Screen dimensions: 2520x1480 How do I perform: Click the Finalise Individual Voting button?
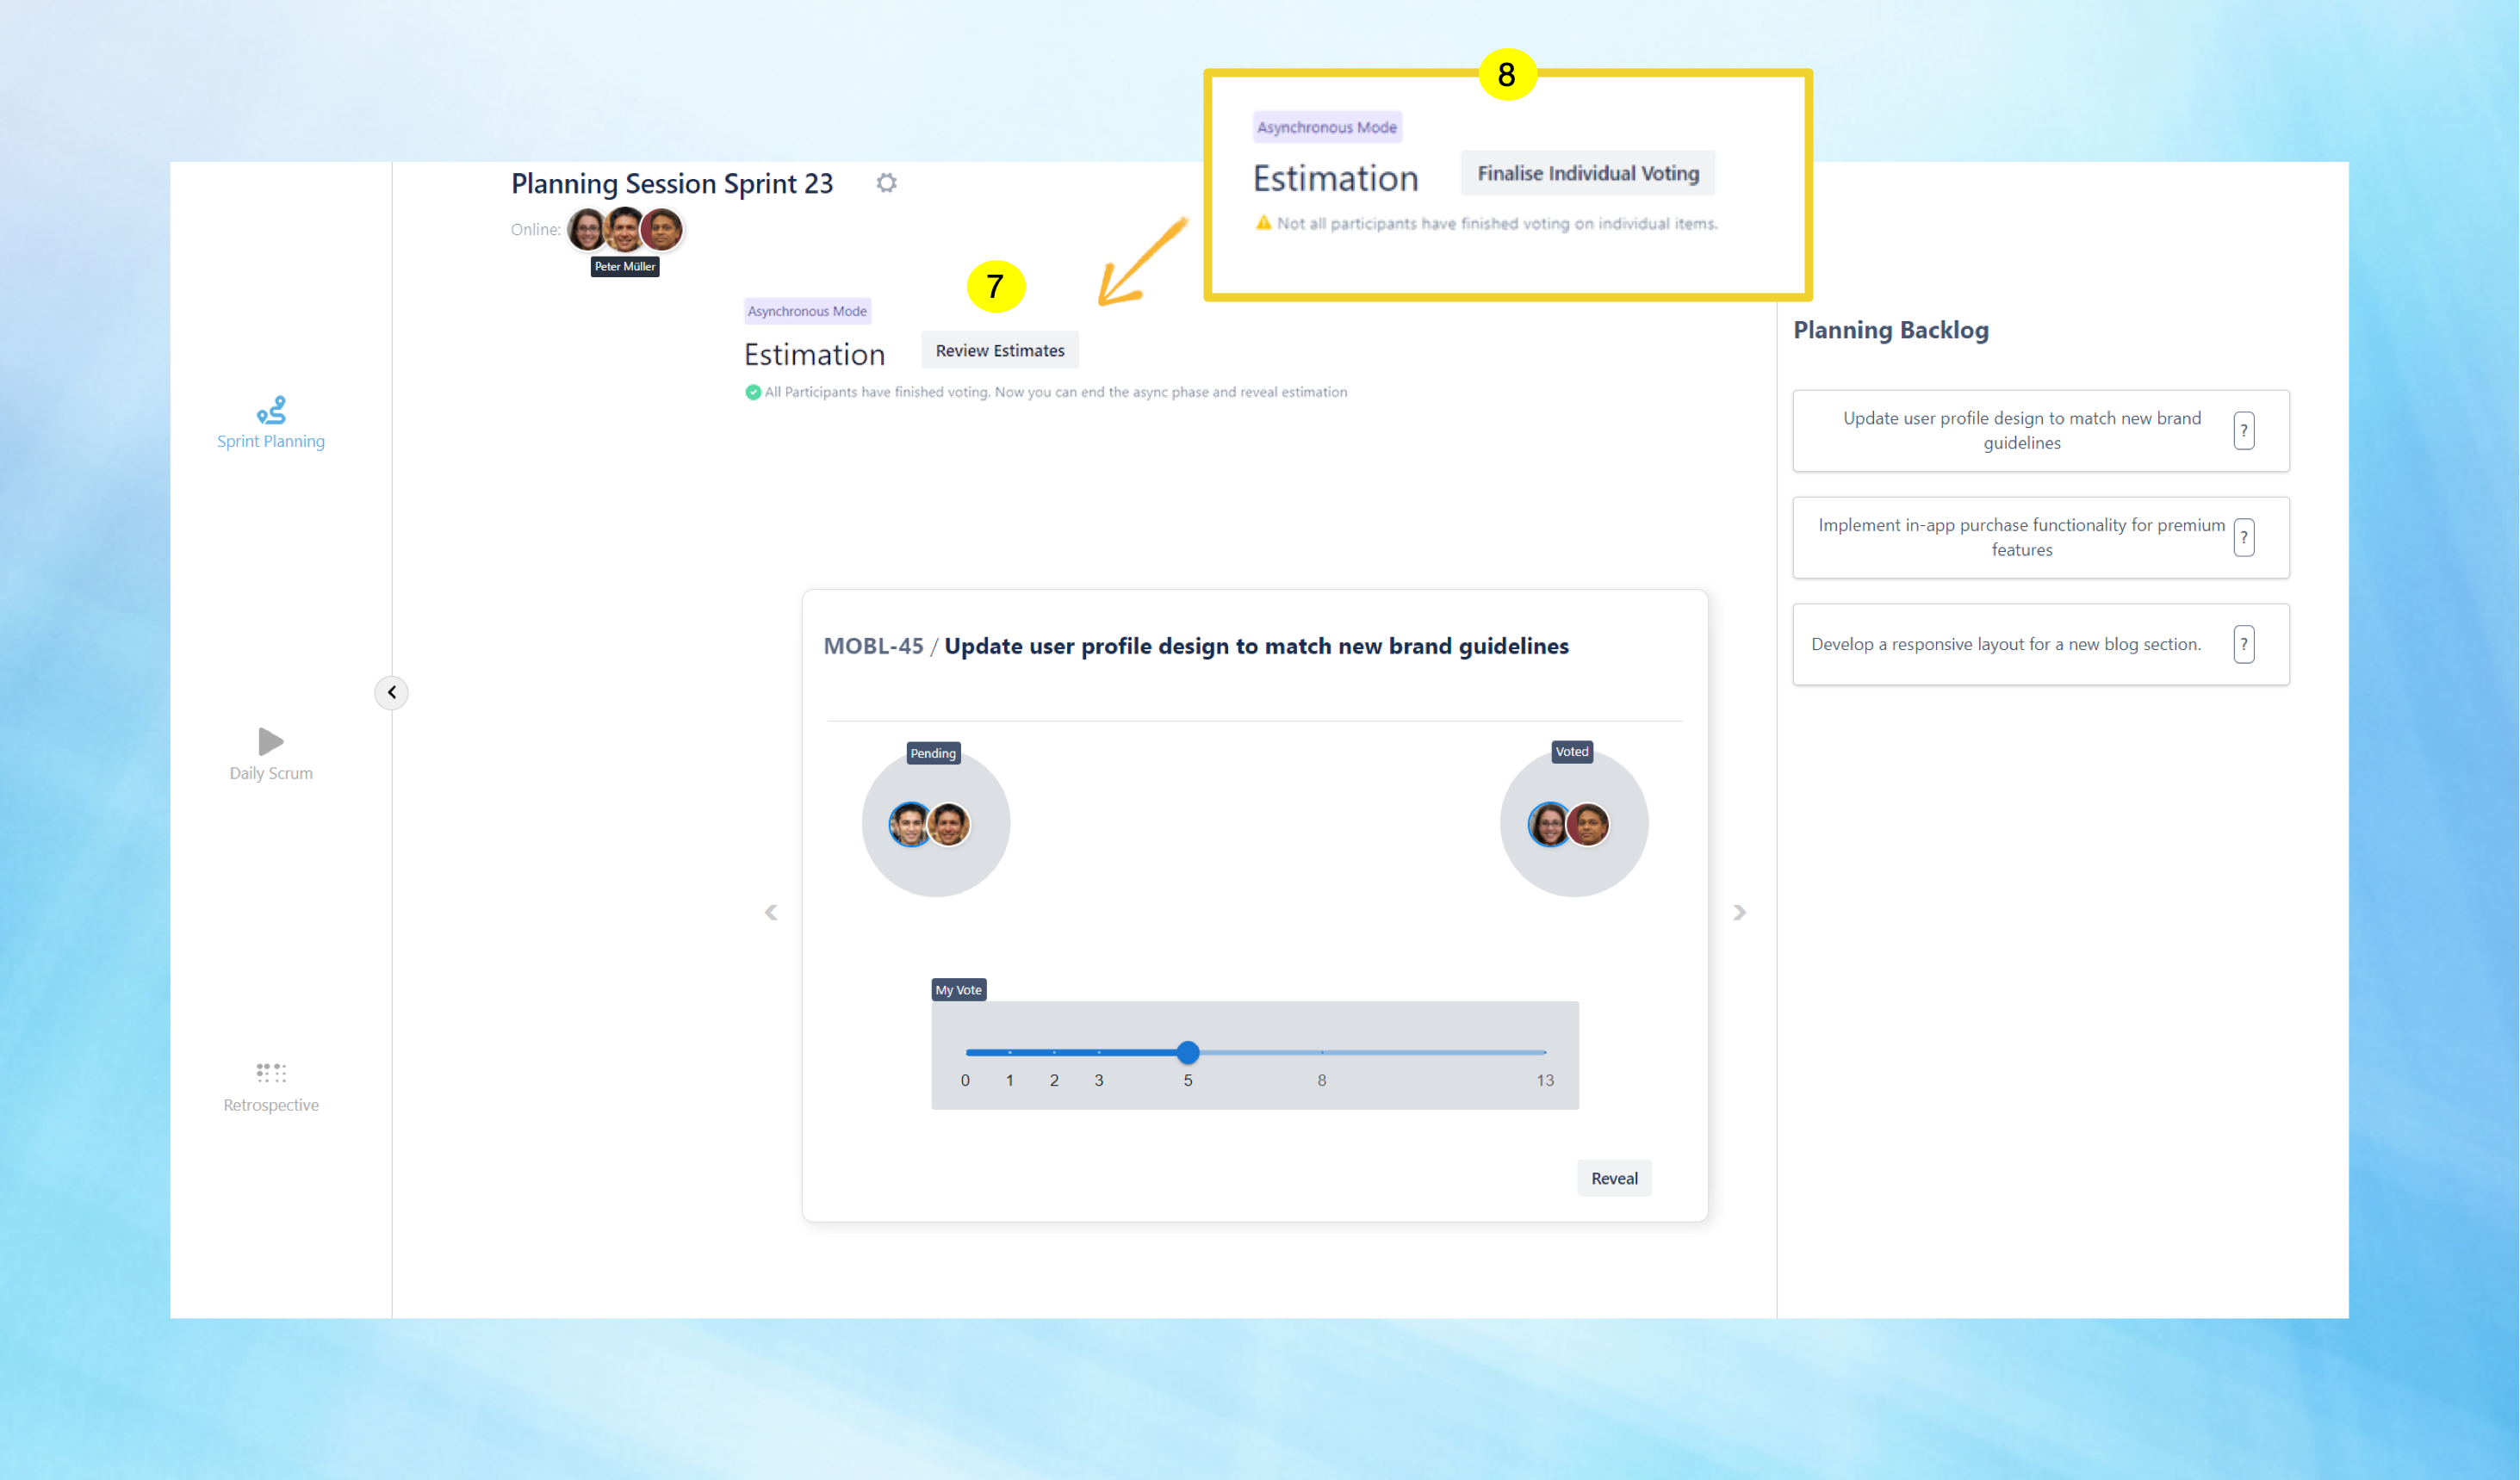1586,173
